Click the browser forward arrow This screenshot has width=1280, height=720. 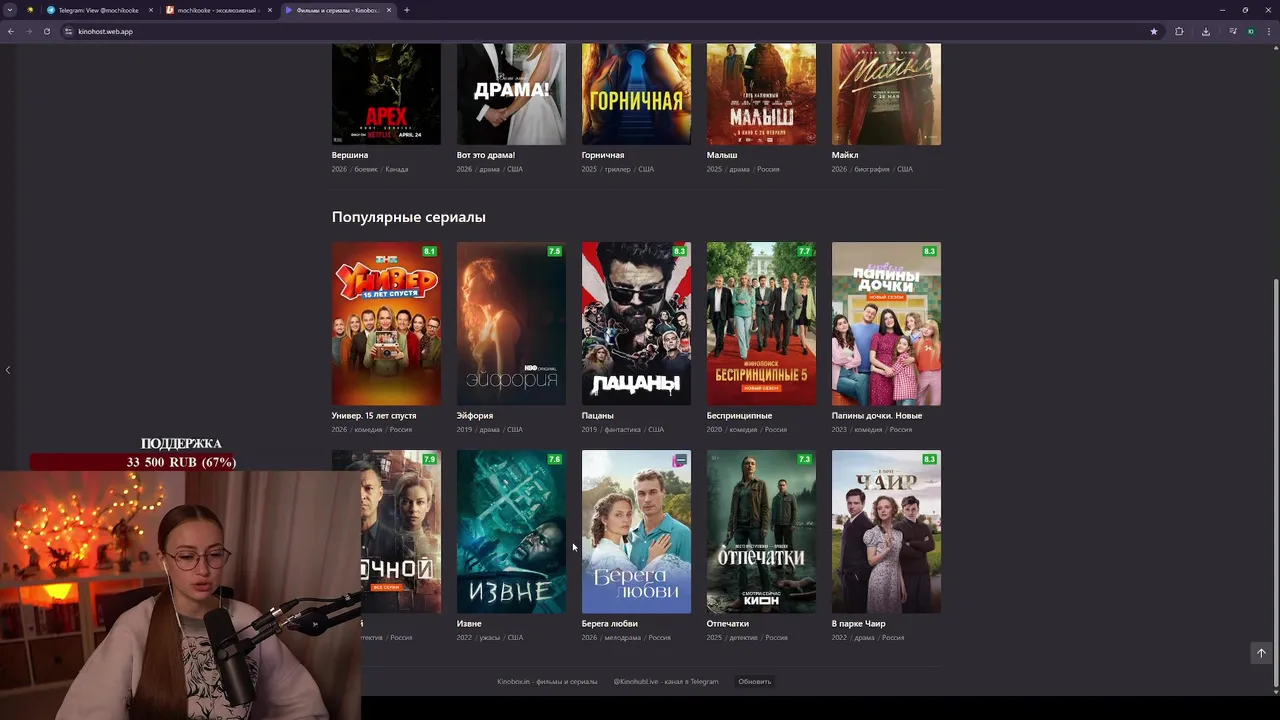28,31
